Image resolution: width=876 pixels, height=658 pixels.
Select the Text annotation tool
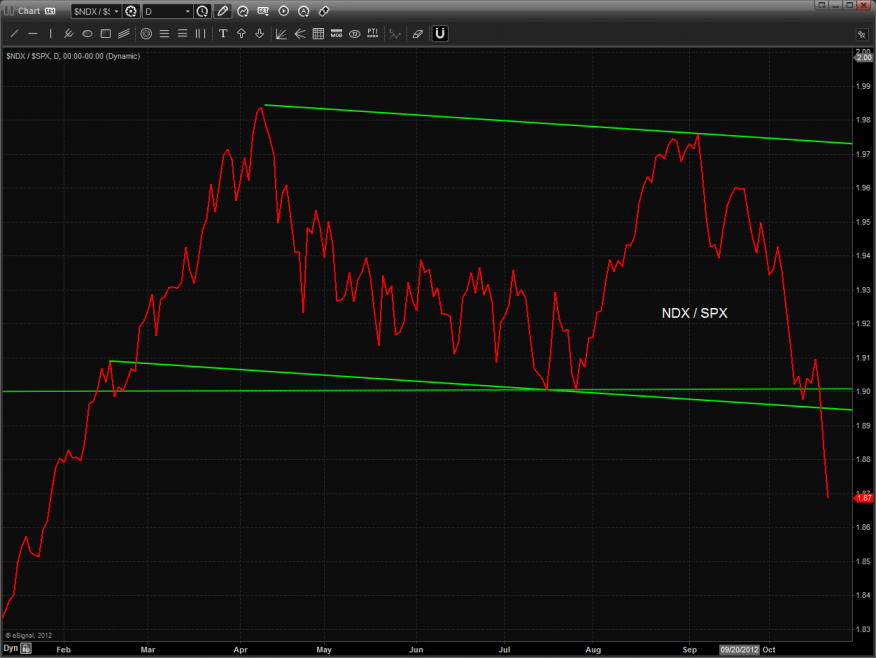[223, 34]
